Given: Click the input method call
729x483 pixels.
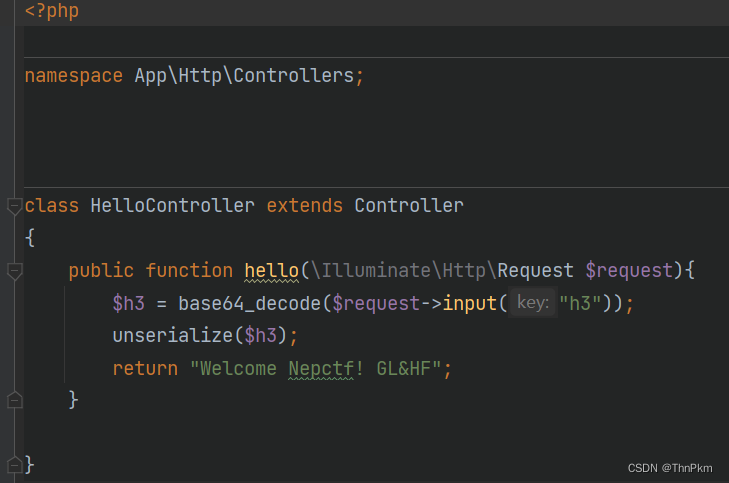Looking at the screenshot, I should pyautogui.click(x=469, y=303).
